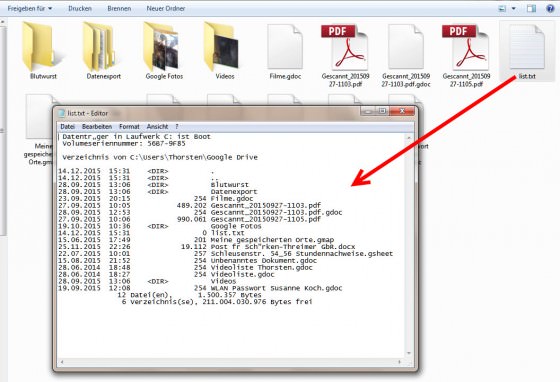Click the 'Stundennachweise.gsheet' line in Editor
560x382 pixels.
pyautogui.click(x=225, y=253)
